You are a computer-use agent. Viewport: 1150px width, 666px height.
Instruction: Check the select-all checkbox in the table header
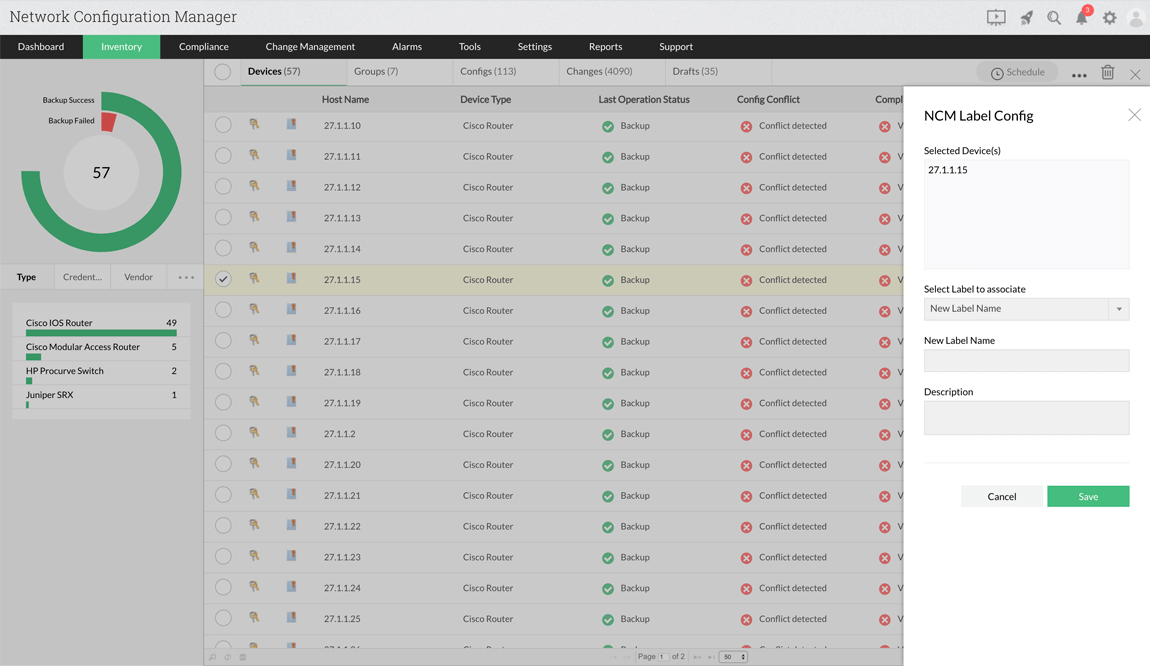pyautogui.click(x=222, y=71)
